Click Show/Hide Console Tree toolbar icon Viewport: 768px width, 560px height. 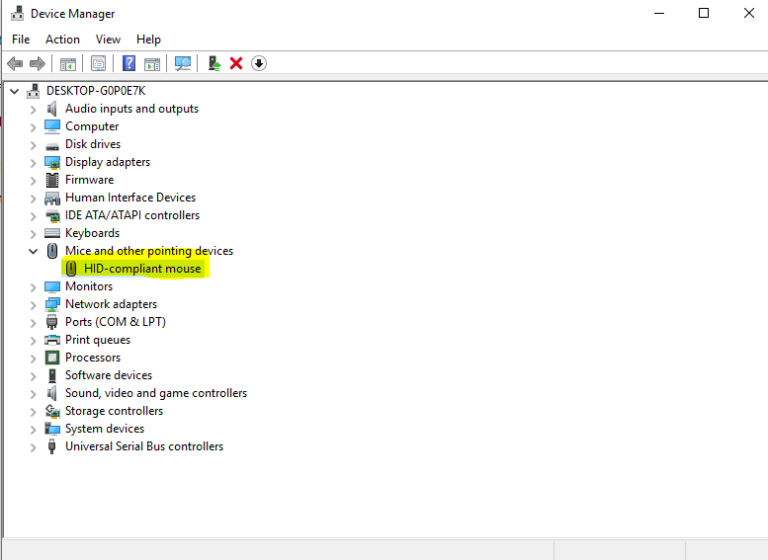click(x=68, y=63)
